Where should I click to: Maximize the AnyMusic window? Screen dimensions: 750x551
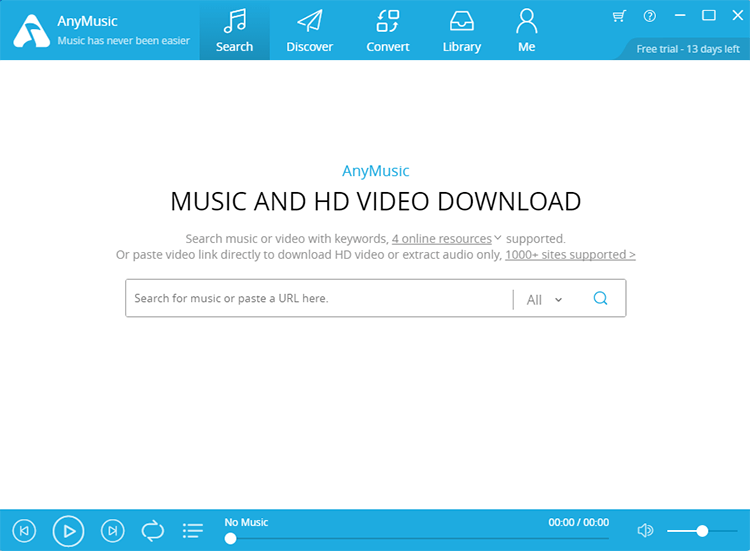click(x=708, y=16)
